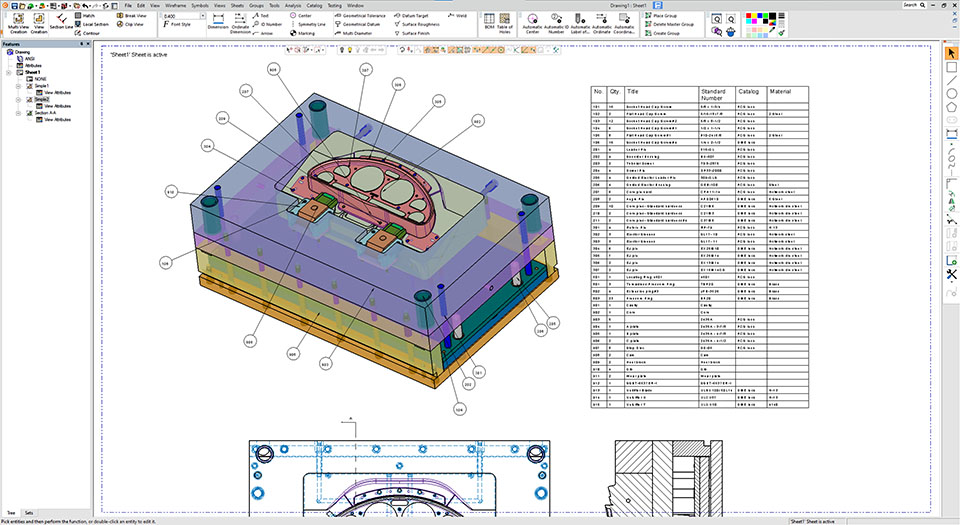The image size is (960, 525).
Task: Pin the Features panel
Action: point(81,44)
